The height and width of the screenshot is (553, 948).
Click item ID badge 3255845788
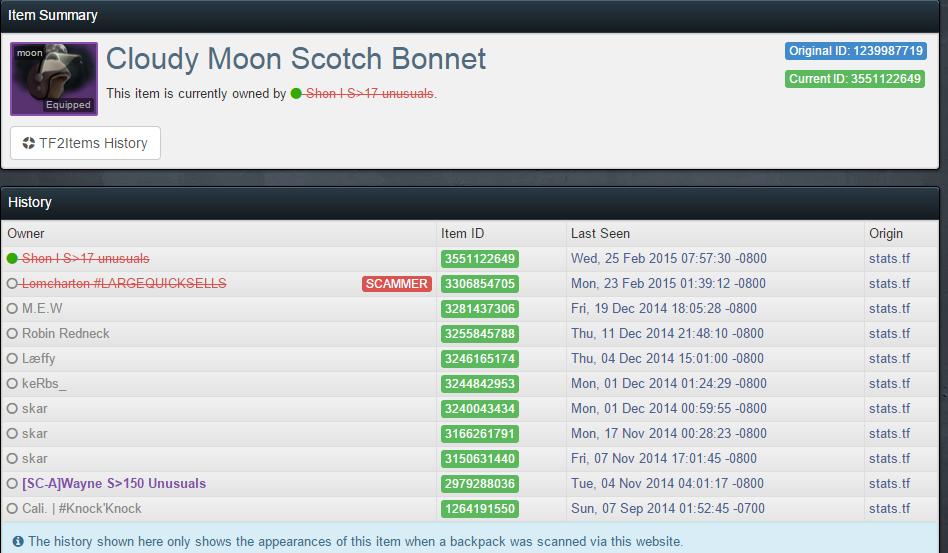coord(479,334)
